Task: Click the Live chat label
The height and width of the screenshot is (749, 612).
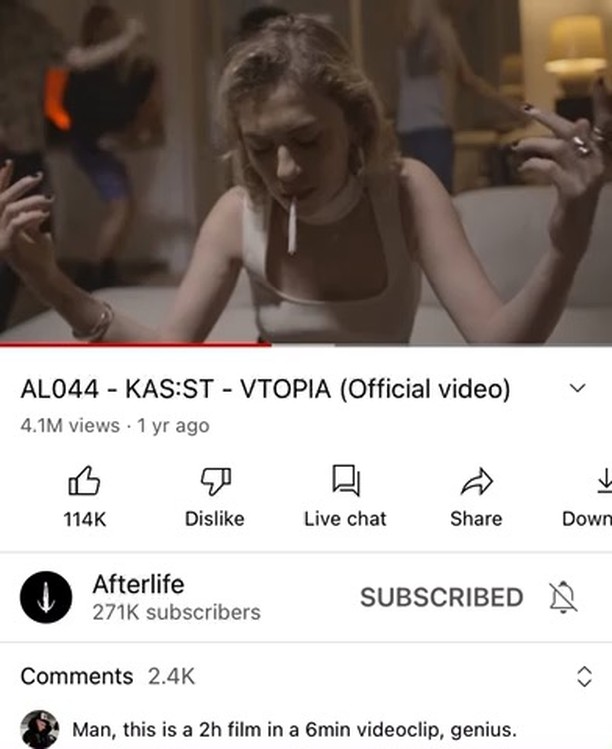Action: click(x=345, y=519)
